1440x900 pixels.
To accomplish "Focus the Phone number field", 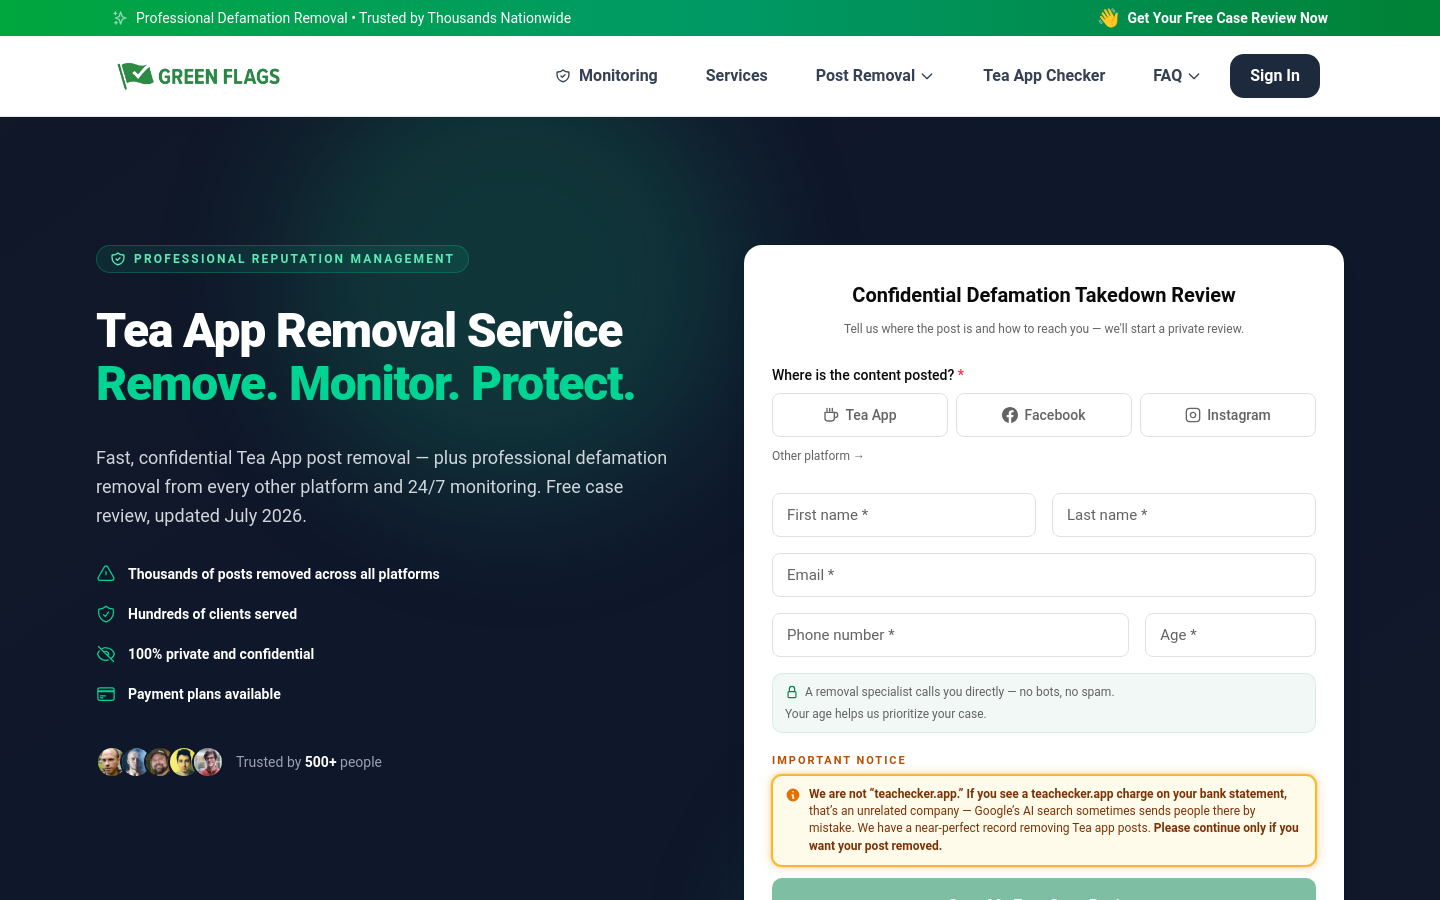I will [950, 635].
